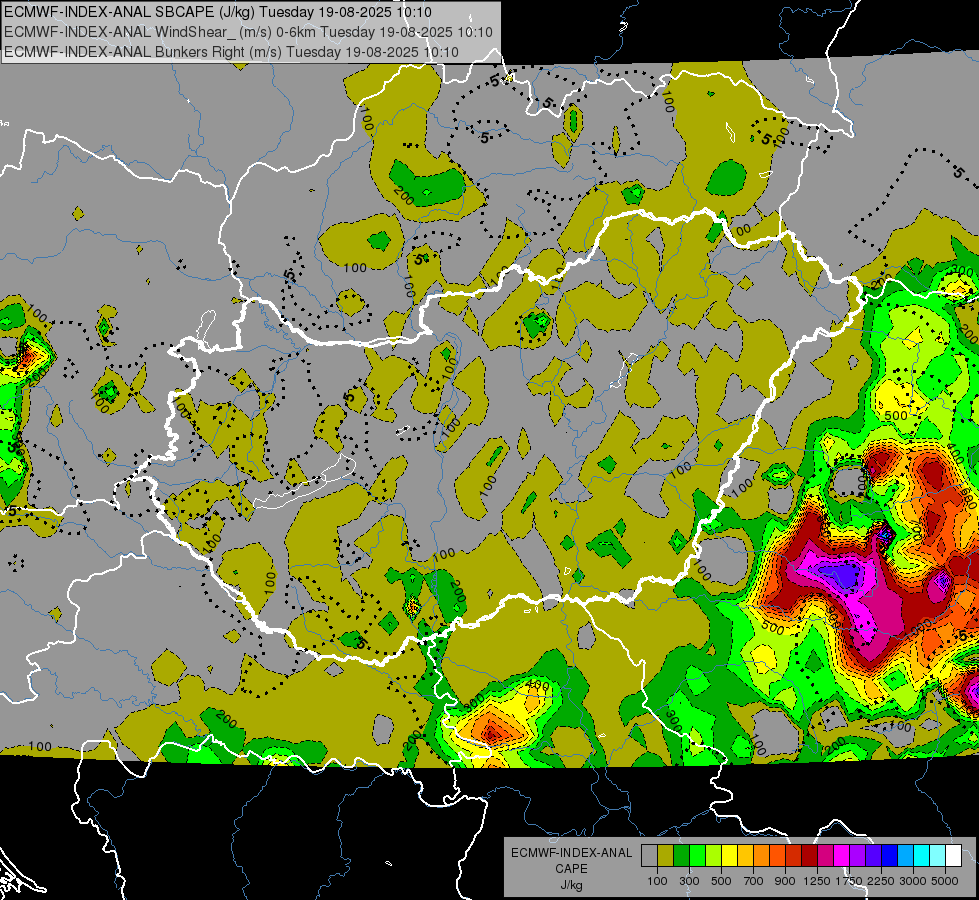Select the dark red legend swatch
The height and width of the screenshot is (900, 979).
[809, 856]
